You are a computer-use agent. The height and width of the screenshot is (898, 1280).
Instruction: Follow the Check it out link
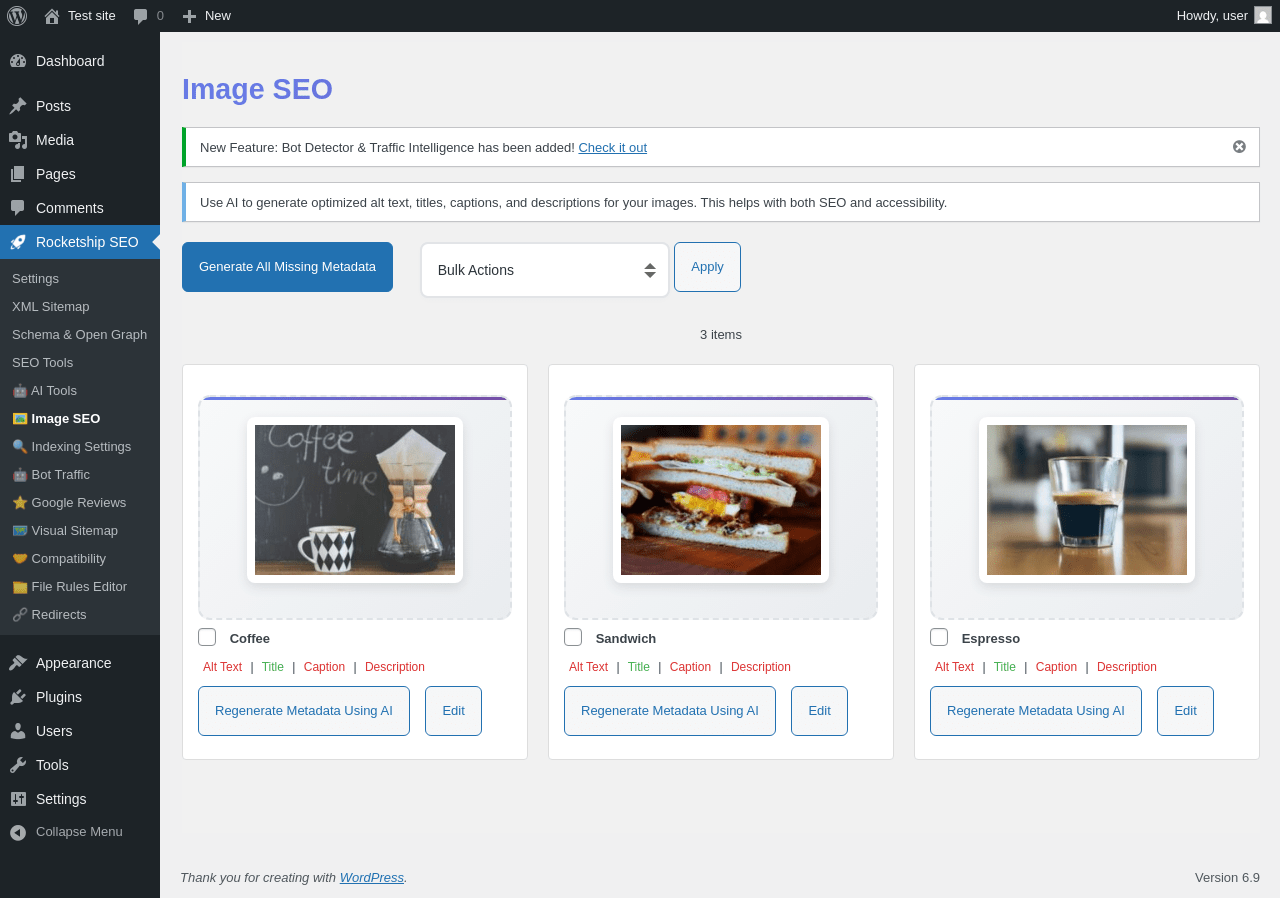pyautogui.click(x=612, y=147)
